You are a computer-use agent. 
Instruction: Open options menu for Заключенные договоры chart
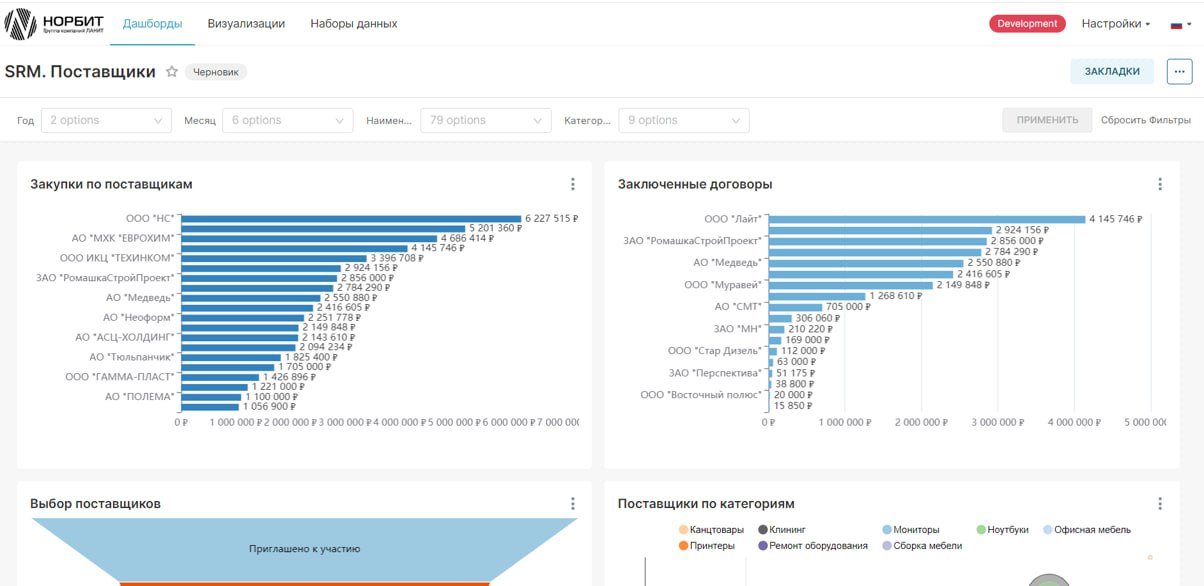pyautogui.click(x=1160, y=184)
